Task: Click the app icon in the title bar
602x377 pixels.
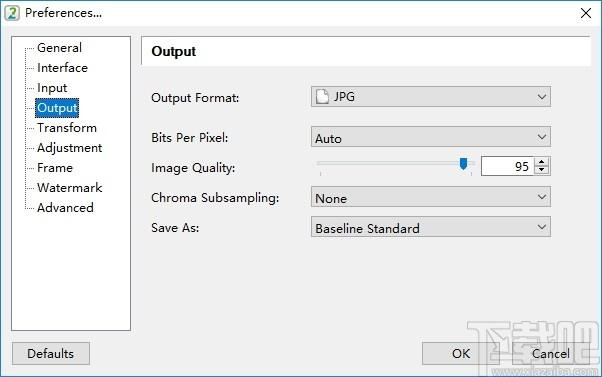Action: click(12, 13)
